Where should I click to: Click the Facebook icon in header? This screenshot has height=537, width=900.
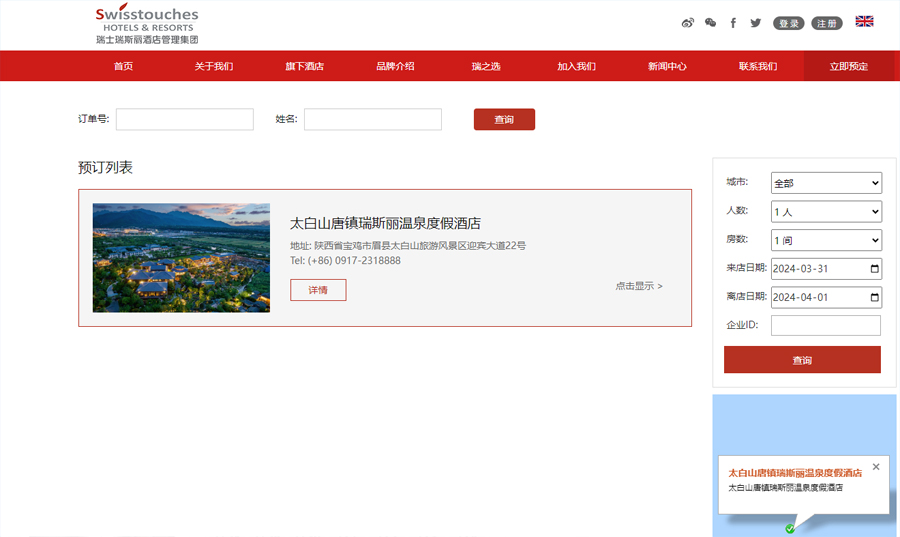(x=733, y=23)
